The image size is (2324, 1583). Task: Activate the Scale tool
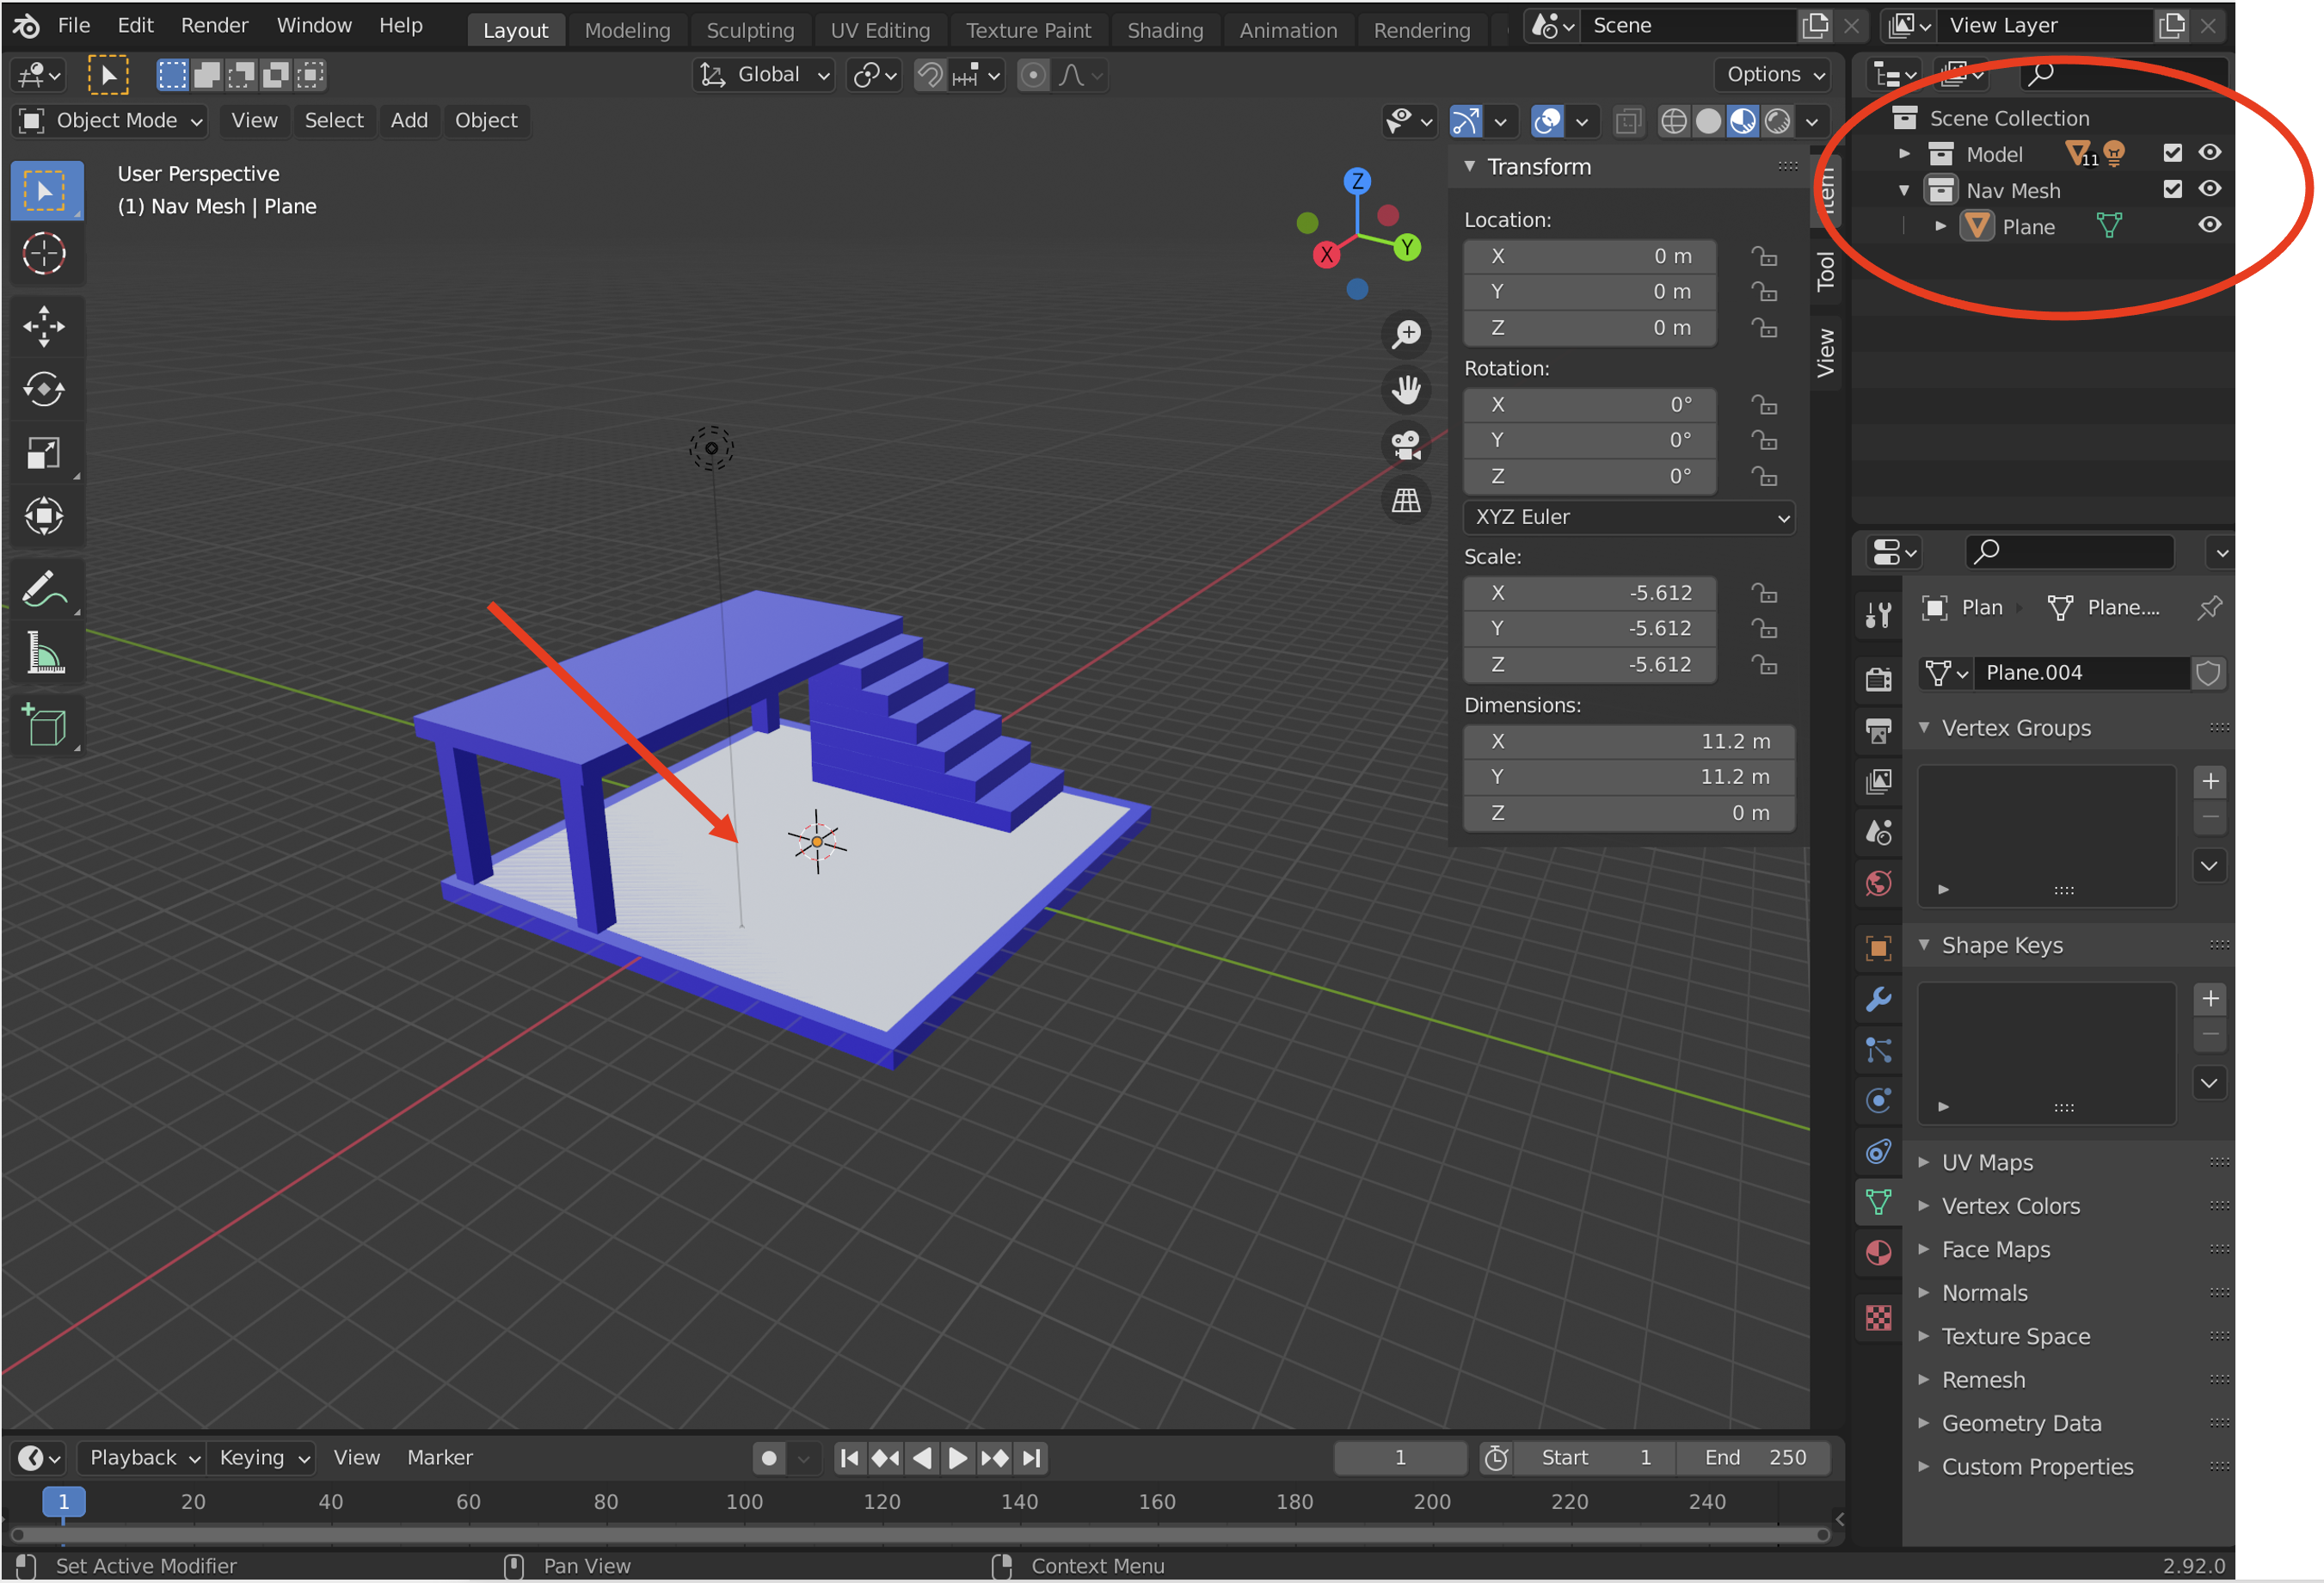point(44,453)
